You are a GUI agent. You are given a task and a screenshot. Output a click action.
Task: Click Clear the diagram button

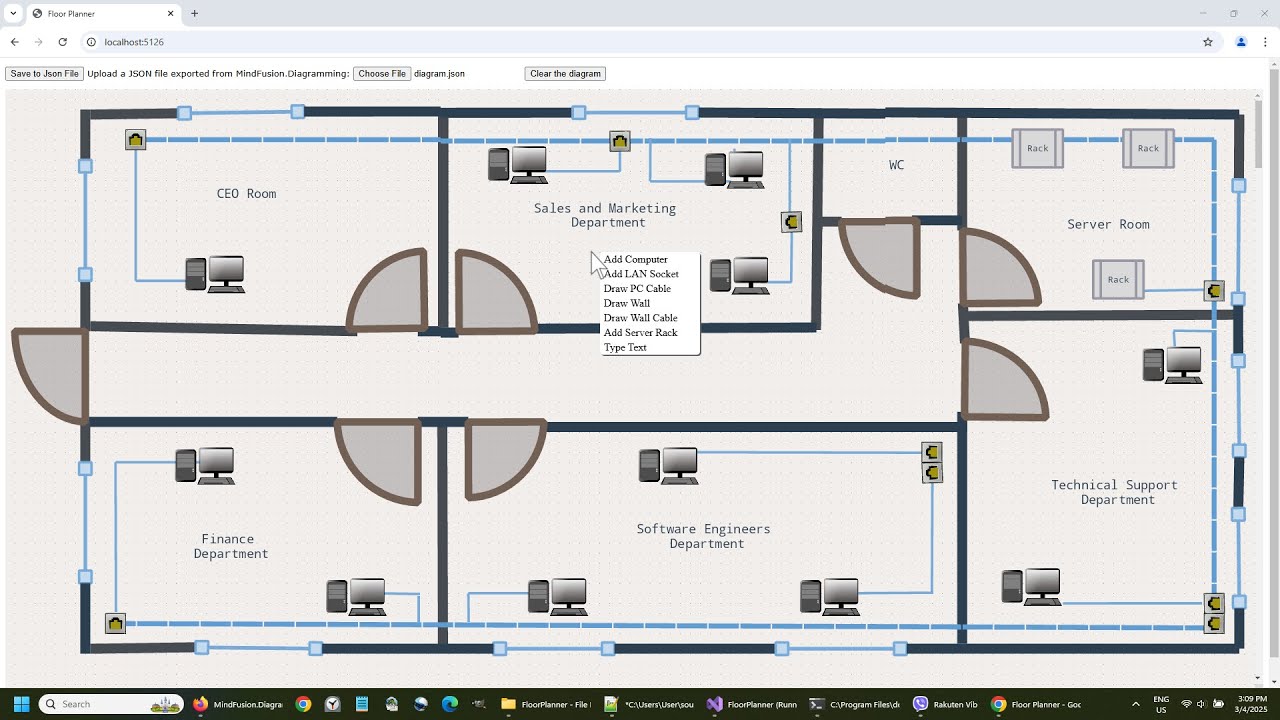565,74
